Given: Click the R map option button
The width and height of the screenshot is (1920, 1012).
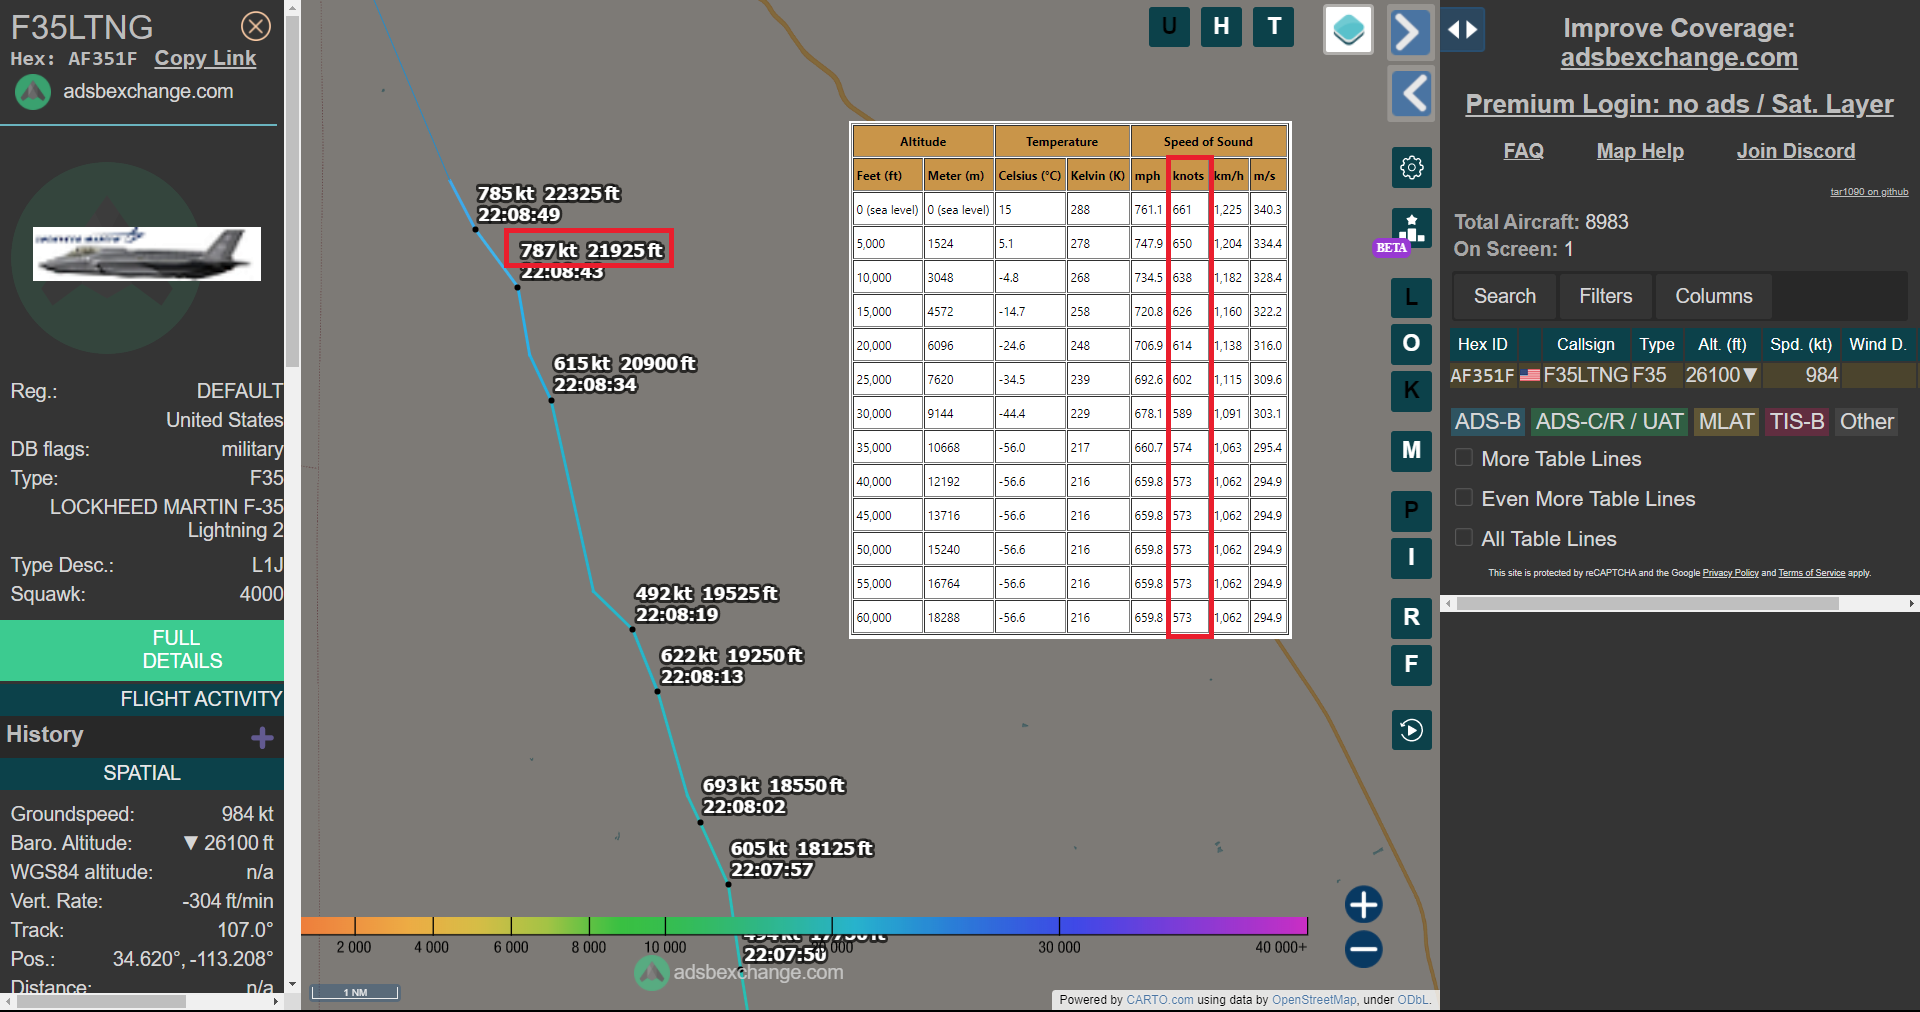Looking at the screenshot, I should click(1411, 617).
